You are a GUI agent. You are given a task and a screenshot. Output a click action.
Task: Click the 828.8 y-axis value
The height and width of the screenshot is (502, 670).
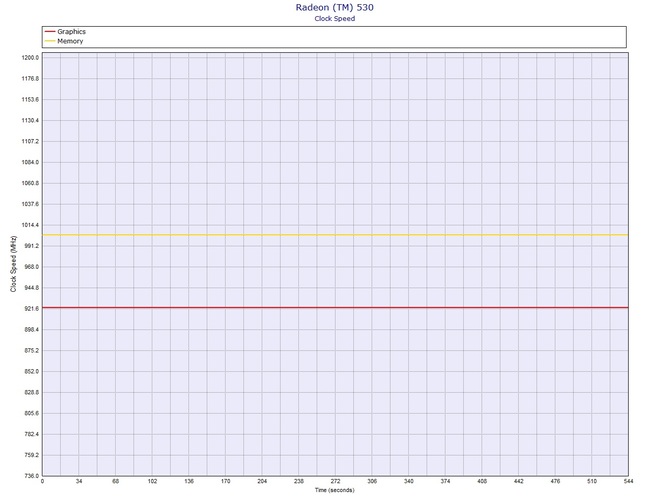(x=31, y=393)
